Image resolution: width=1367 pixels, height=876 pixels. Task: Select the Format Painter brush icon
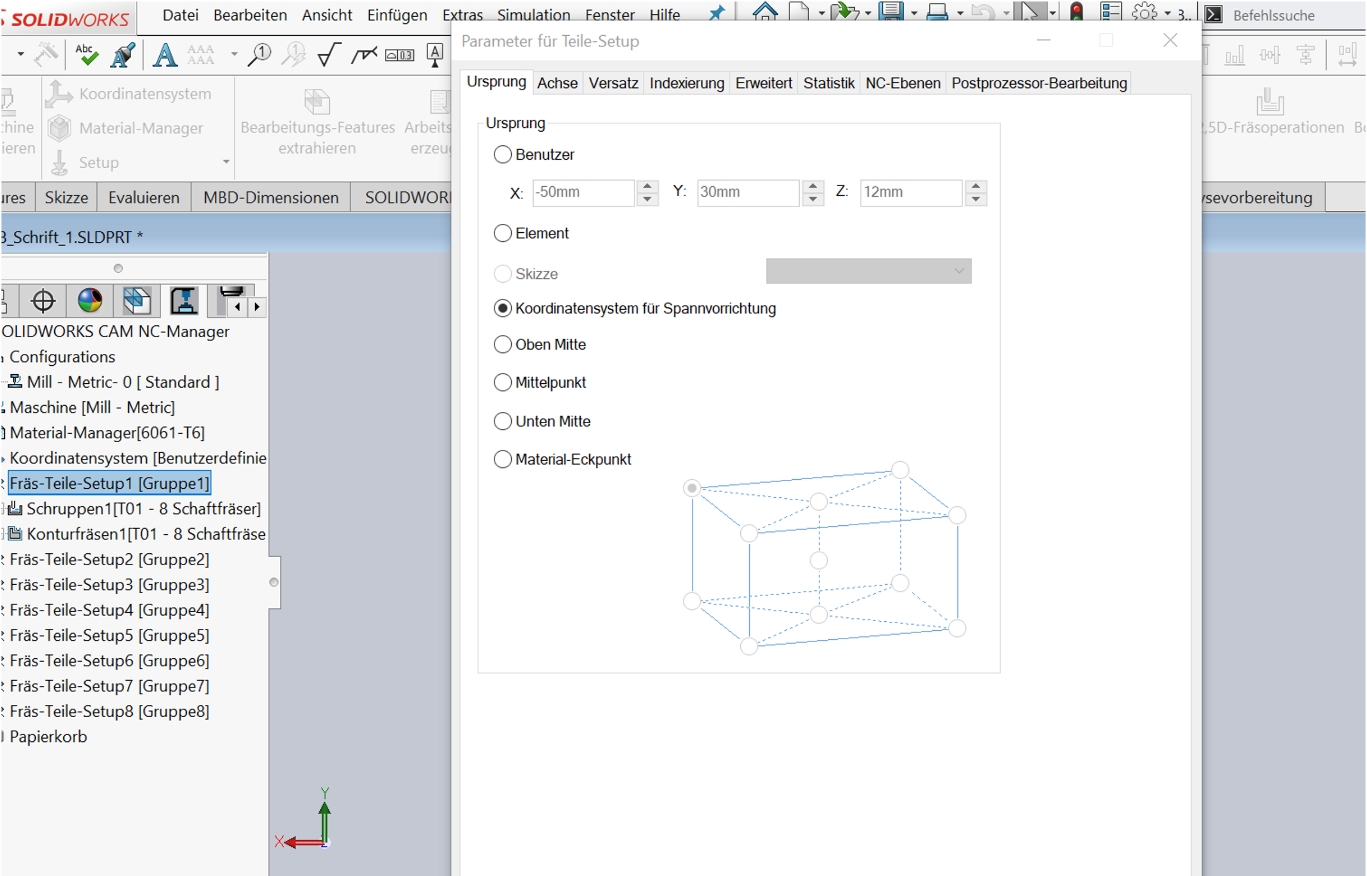click(x=123, y=55)
